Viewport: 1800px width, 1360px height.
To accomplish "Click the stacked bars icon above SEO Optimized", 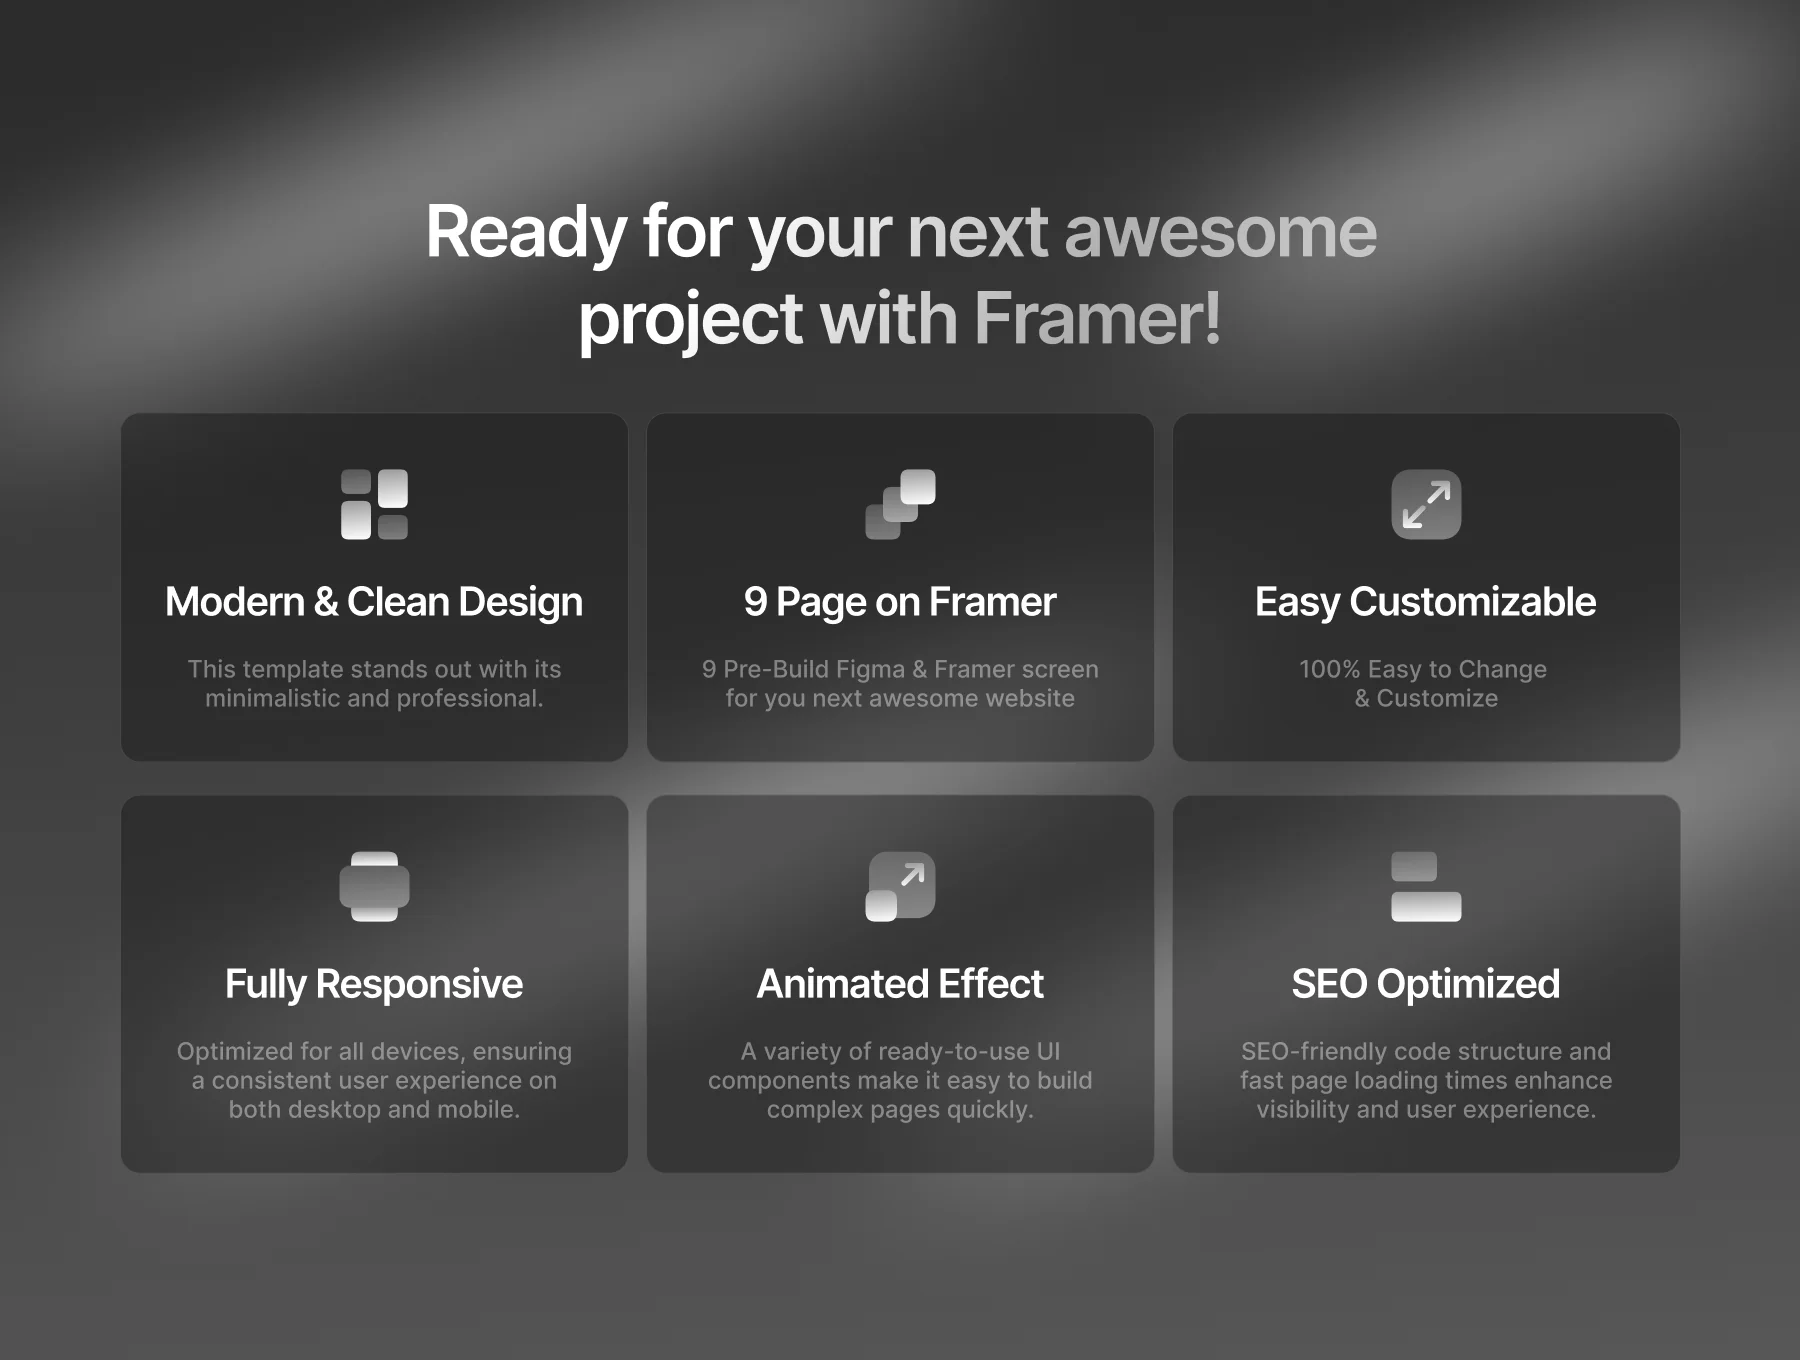I will click(x=1426, y=886).
